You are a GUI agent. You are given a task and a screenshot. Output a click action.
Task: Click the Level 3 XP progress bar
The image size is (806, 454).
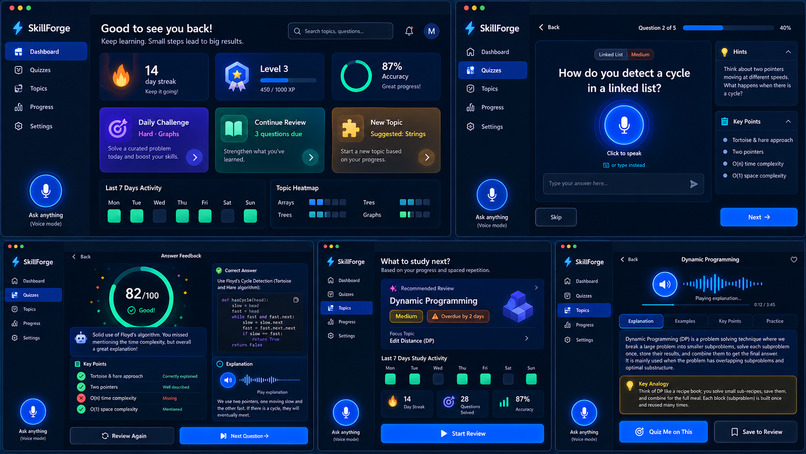[x=288, y=80]
